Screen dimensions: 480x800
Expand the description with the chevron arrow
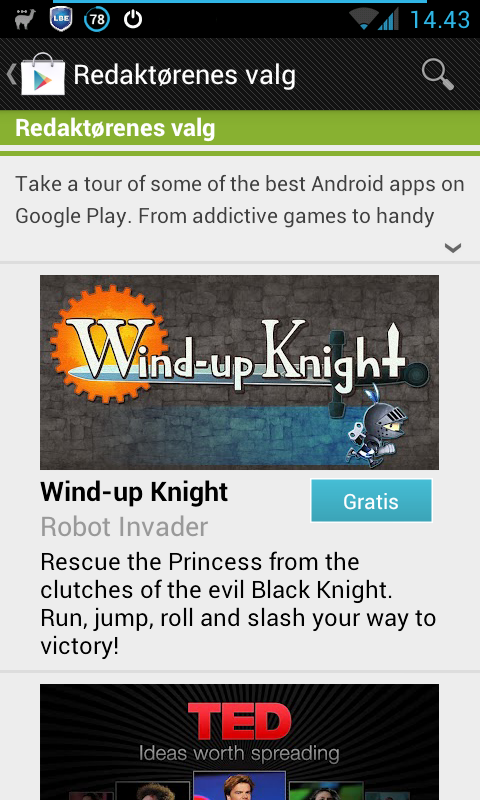(x=453, y=248)
